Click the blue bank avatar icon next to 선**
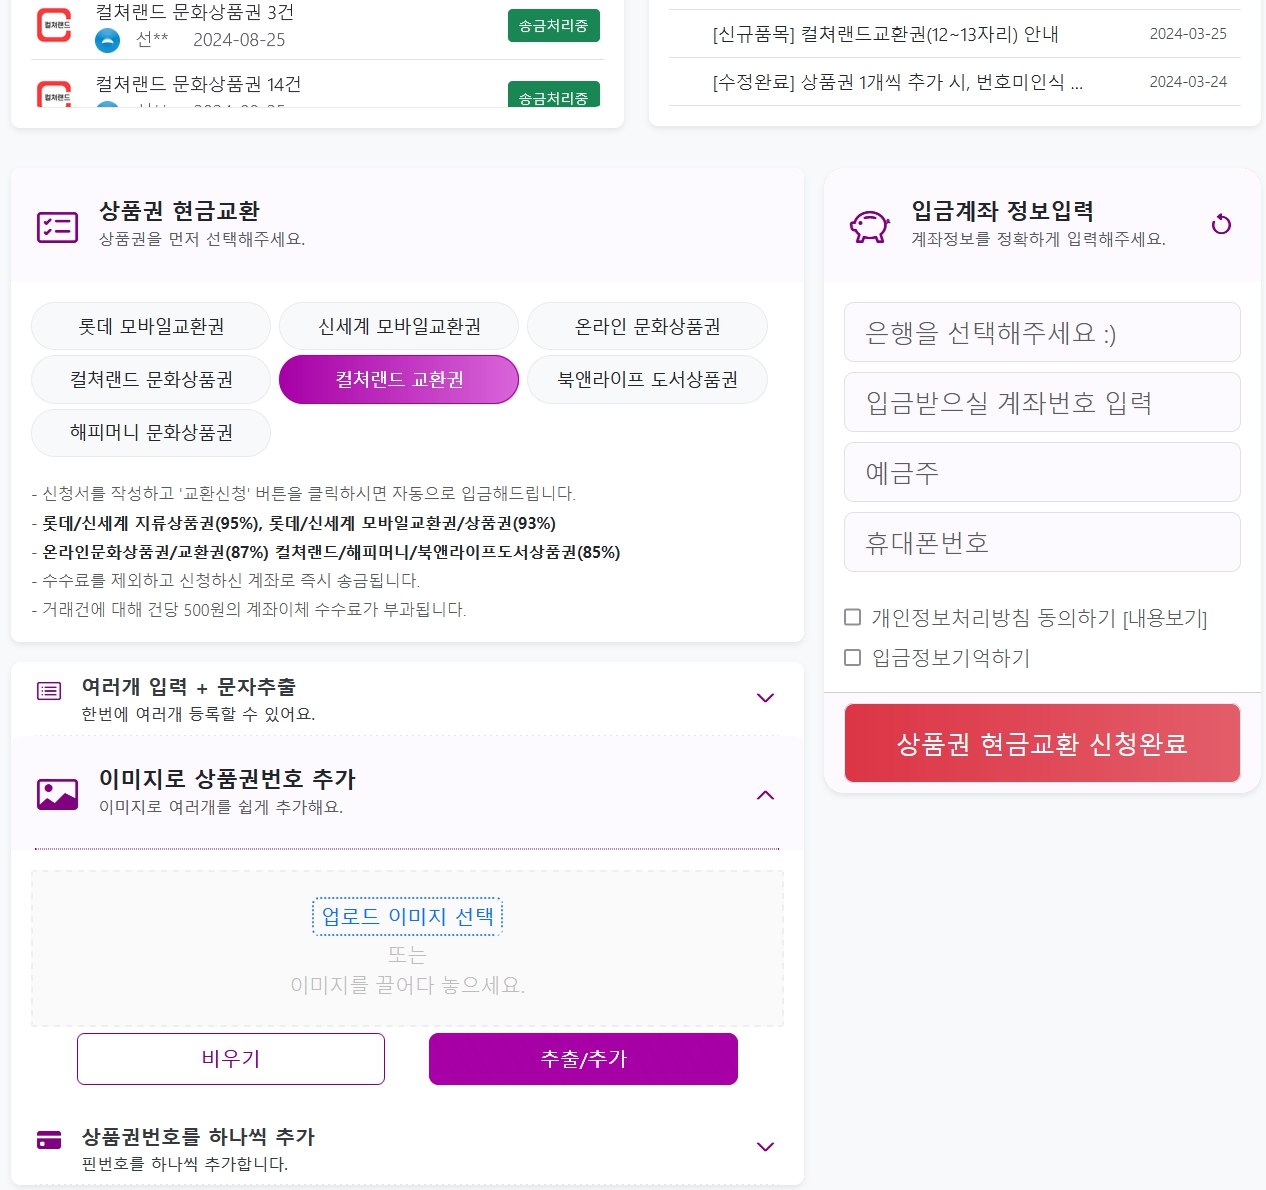This screenshot has height=1190, width=1266. click(x=107, y=40)
